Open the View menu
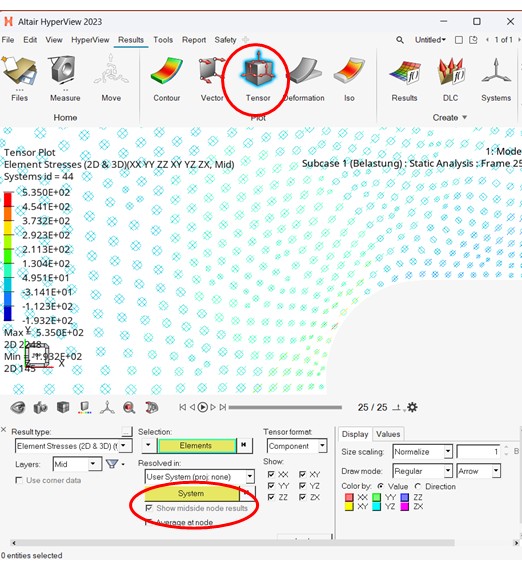The height and width of the screenshot is (567, 522). [54, 40]
